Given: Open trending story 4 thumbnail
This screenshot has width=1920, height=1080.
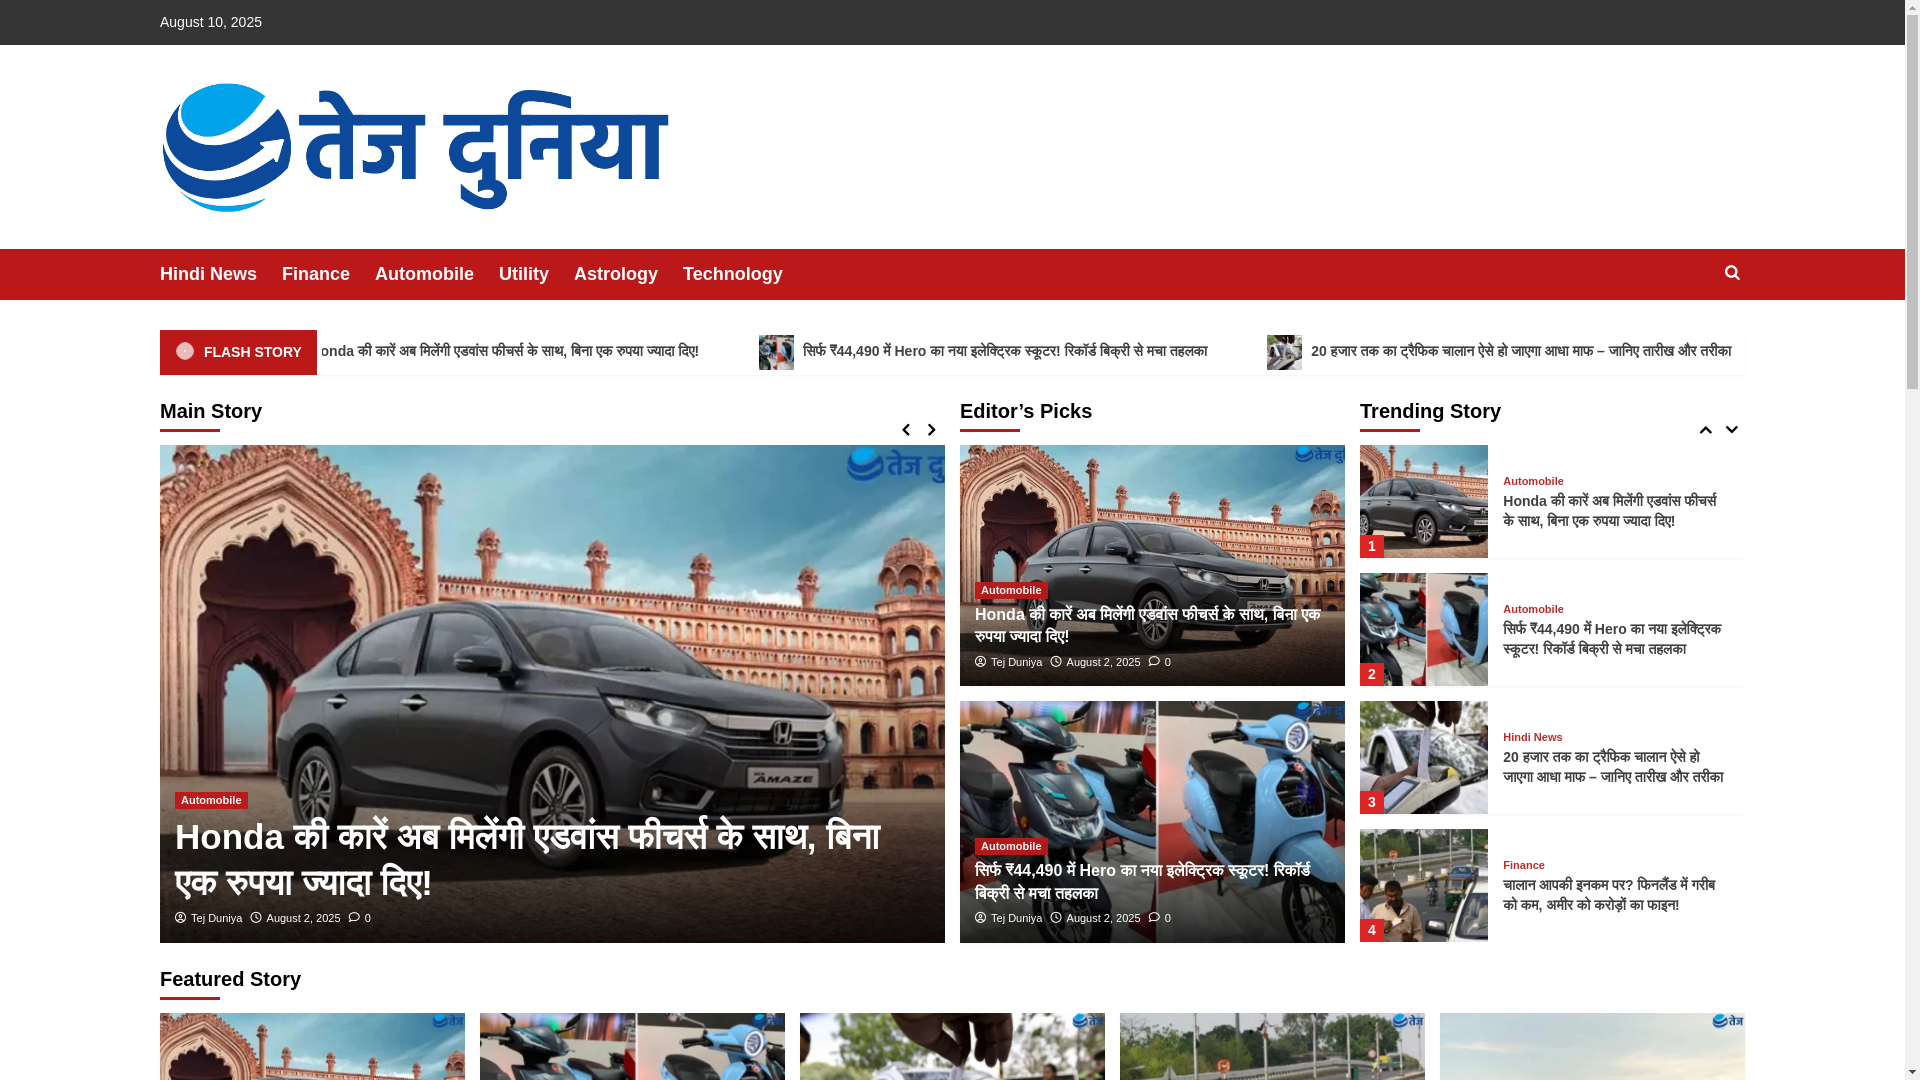Looking at the screenshot, I should 1424,885.
